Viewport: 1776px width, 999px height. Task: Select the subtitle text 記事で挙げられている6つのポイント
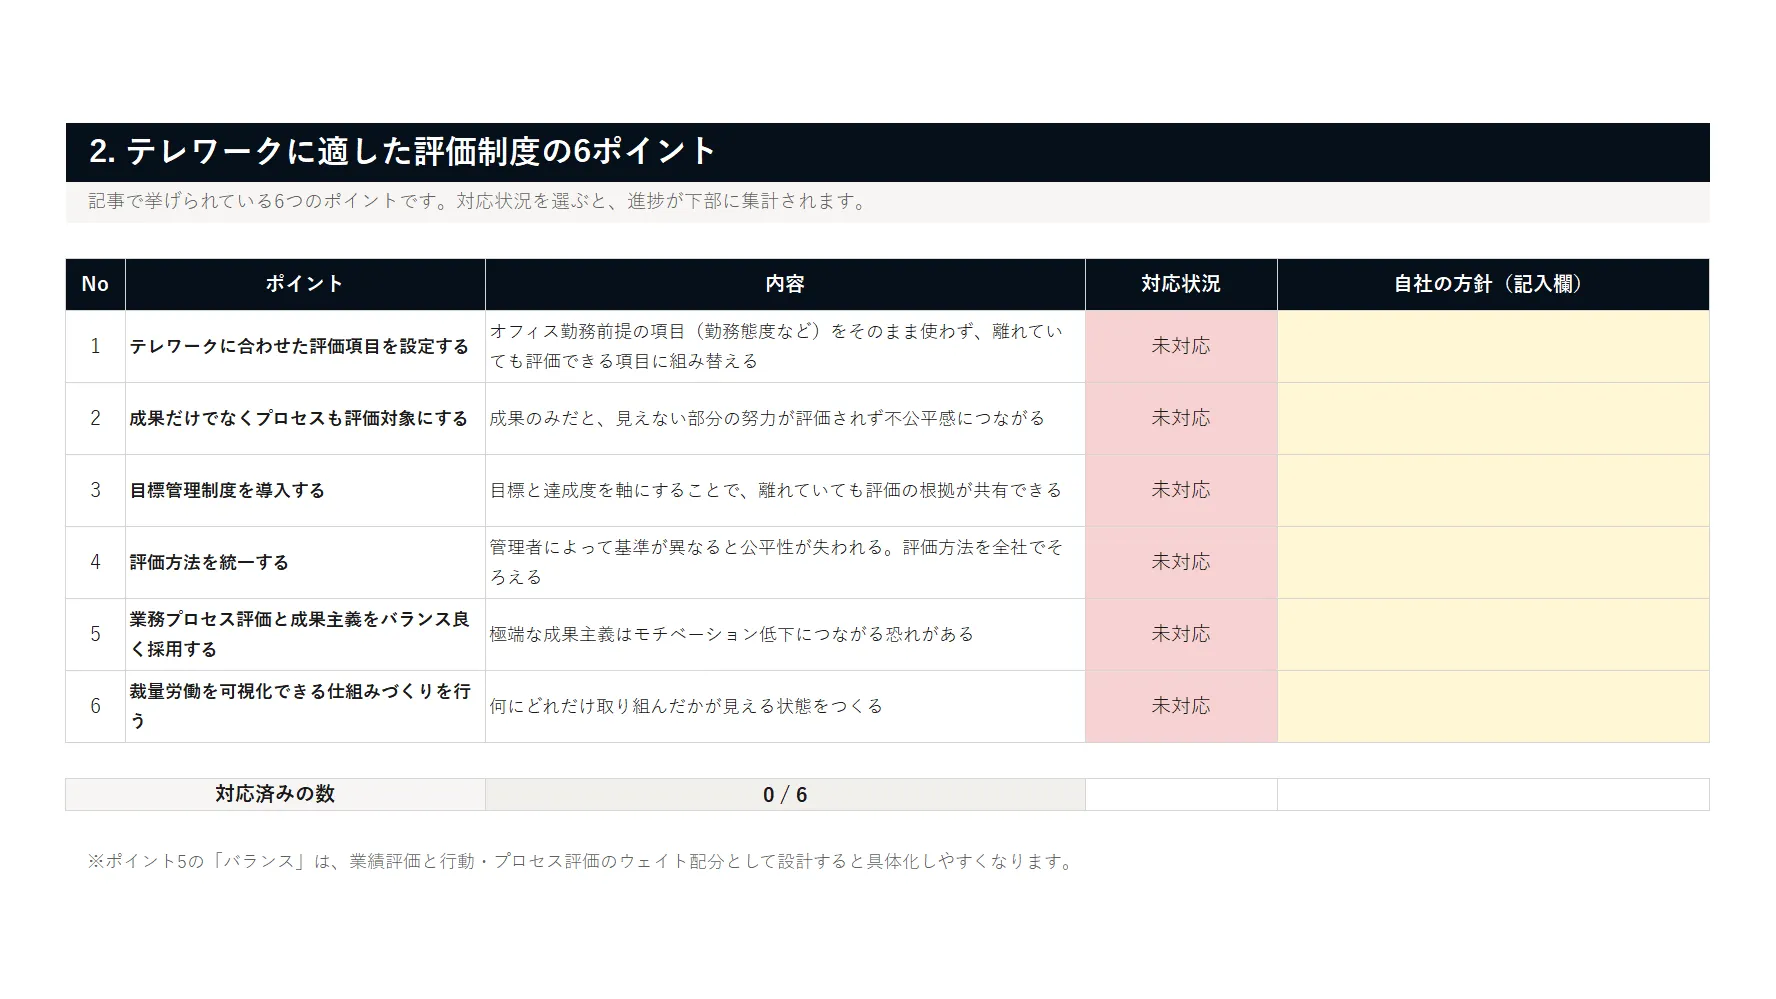point(478,201)
